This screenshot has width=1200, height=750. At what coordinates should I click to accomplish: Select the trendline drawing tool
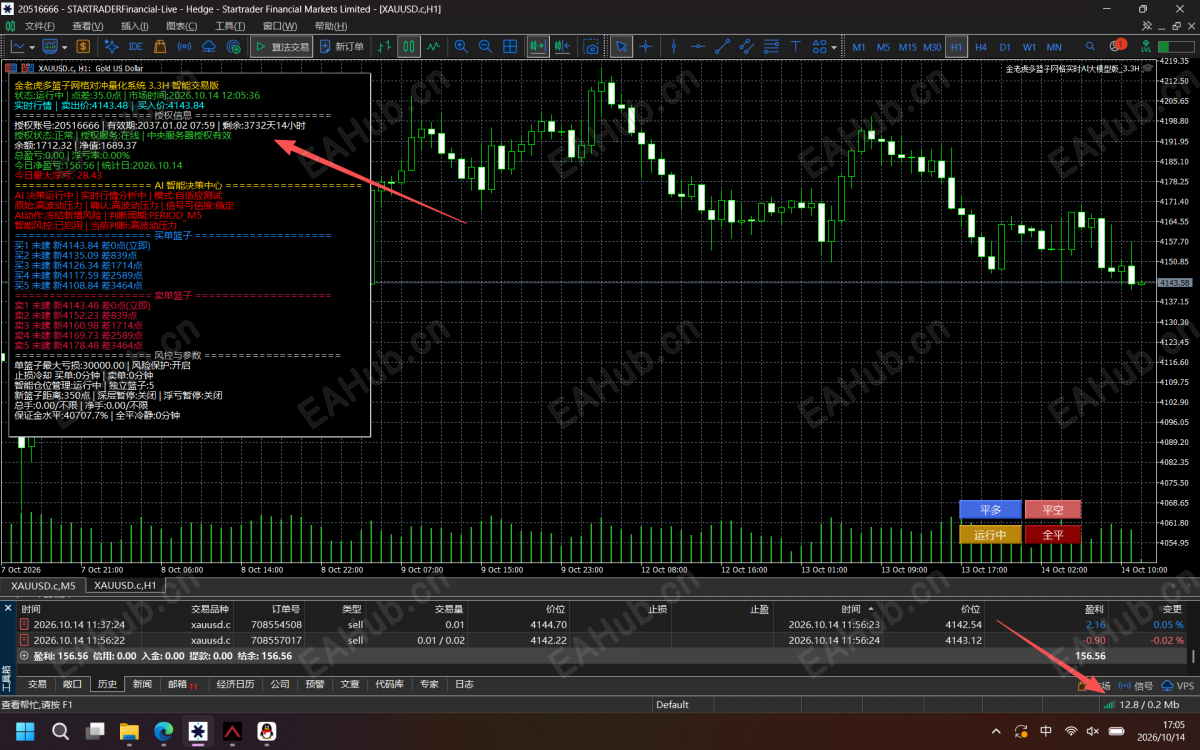pyautogui.click(x=723, y=46)
